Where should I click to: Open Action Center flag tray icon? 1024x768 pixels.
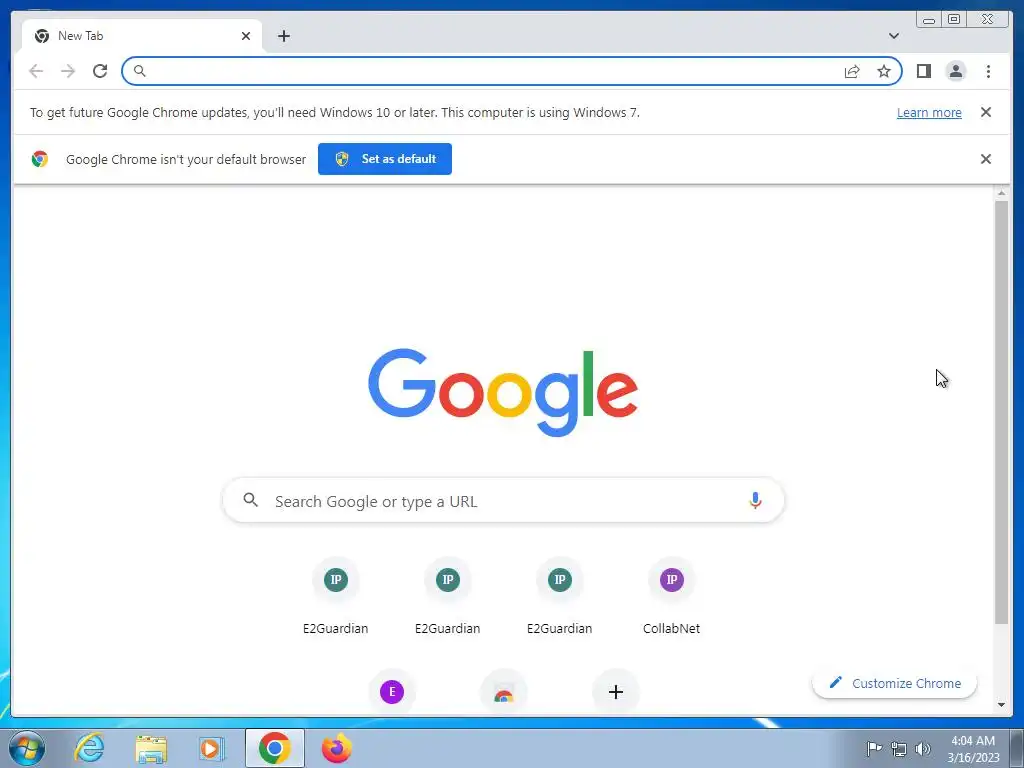point(874,748)
